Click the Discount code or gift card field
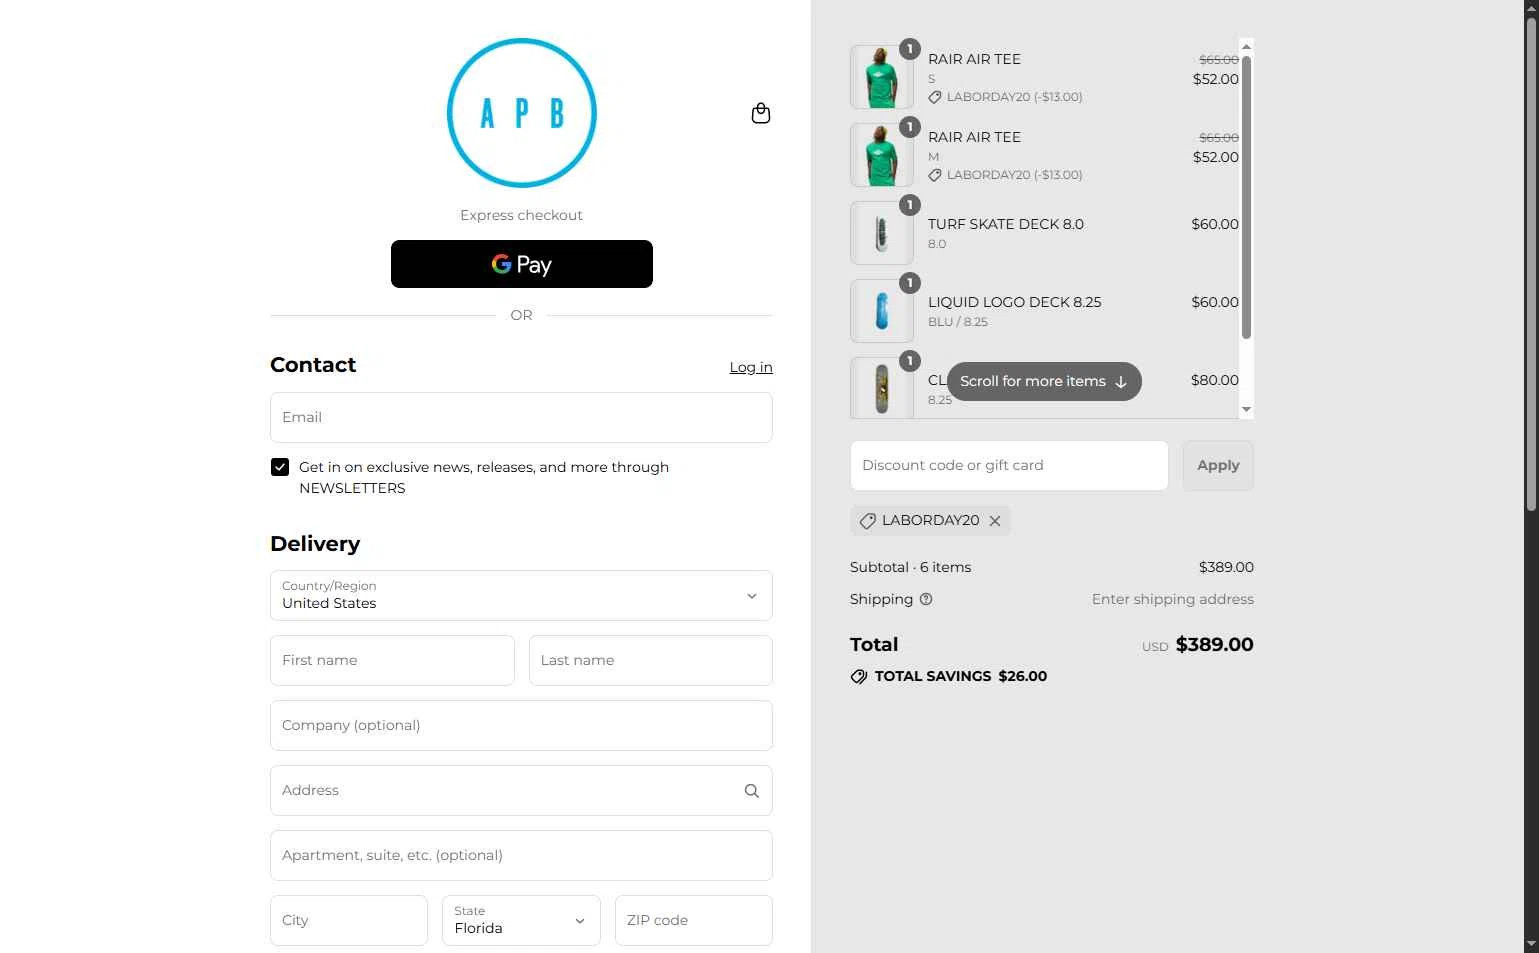The height and width of the screenshot is (953, 1539). [1009, 466]
